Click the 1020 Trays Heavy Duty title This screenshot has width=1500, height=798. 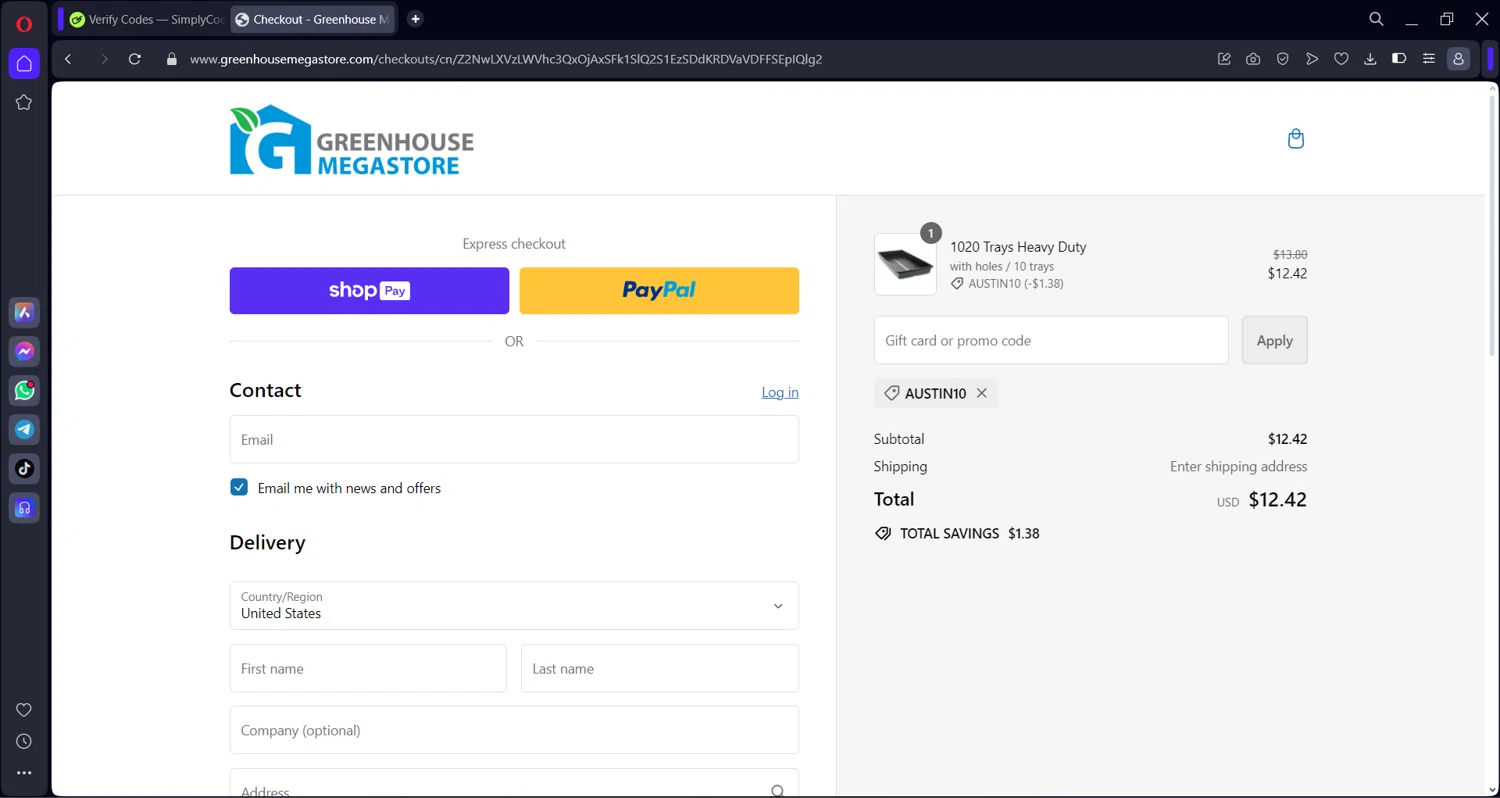point(1018,247)
